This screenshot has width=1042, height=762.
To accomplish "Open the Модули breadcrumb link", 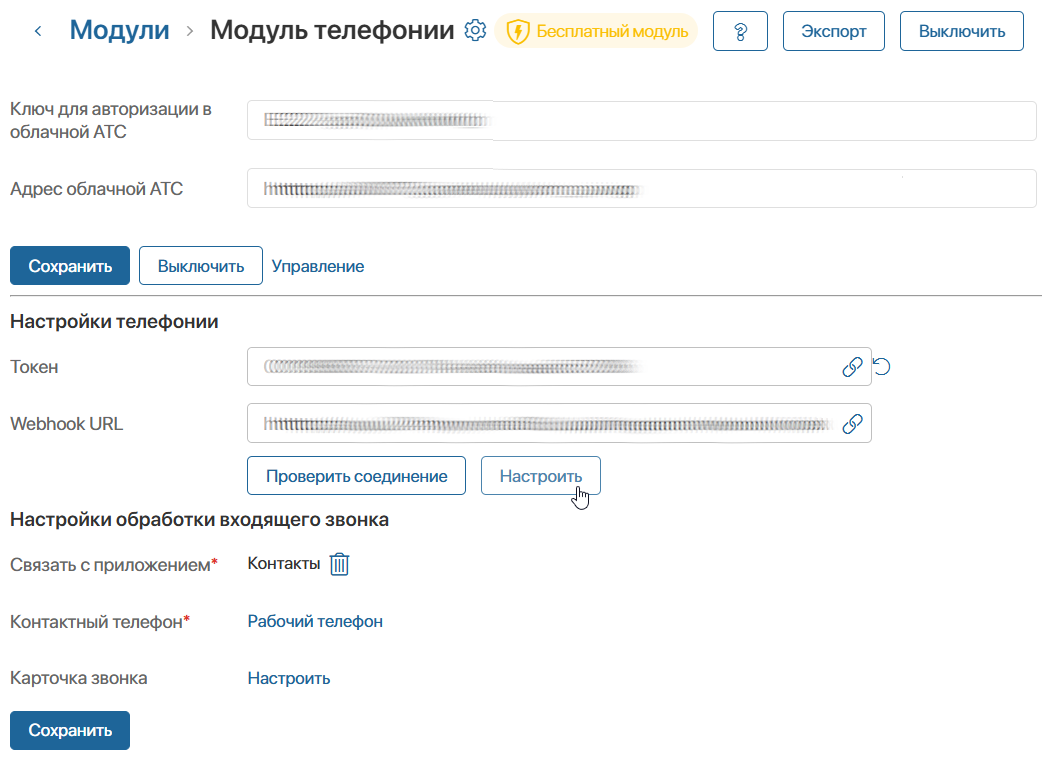I will (120, 31).
